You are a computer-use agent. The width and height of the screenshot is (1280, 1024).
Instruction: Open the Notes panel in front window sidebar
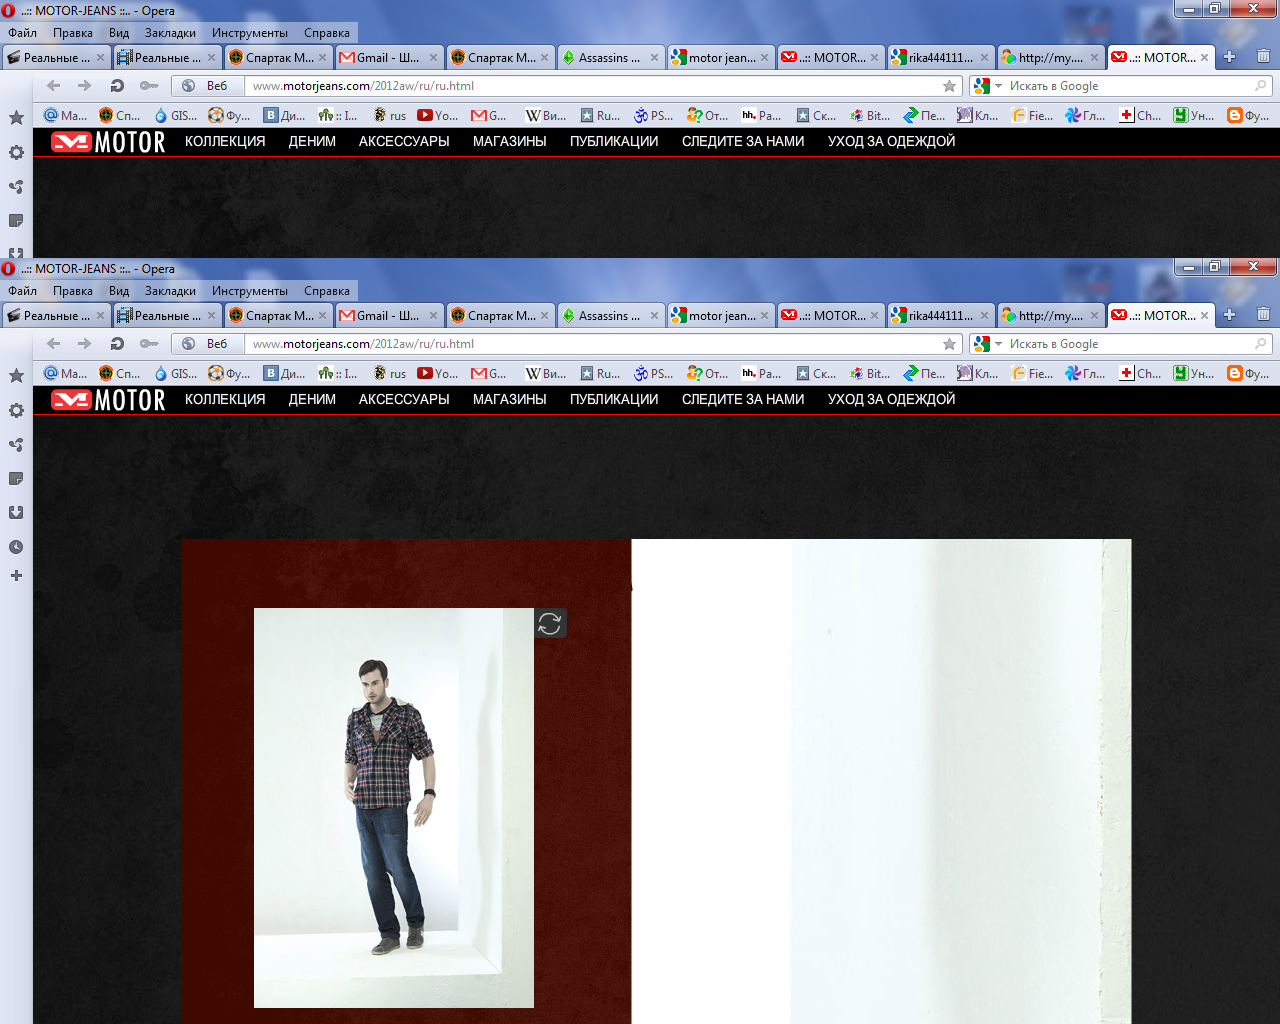16,479
